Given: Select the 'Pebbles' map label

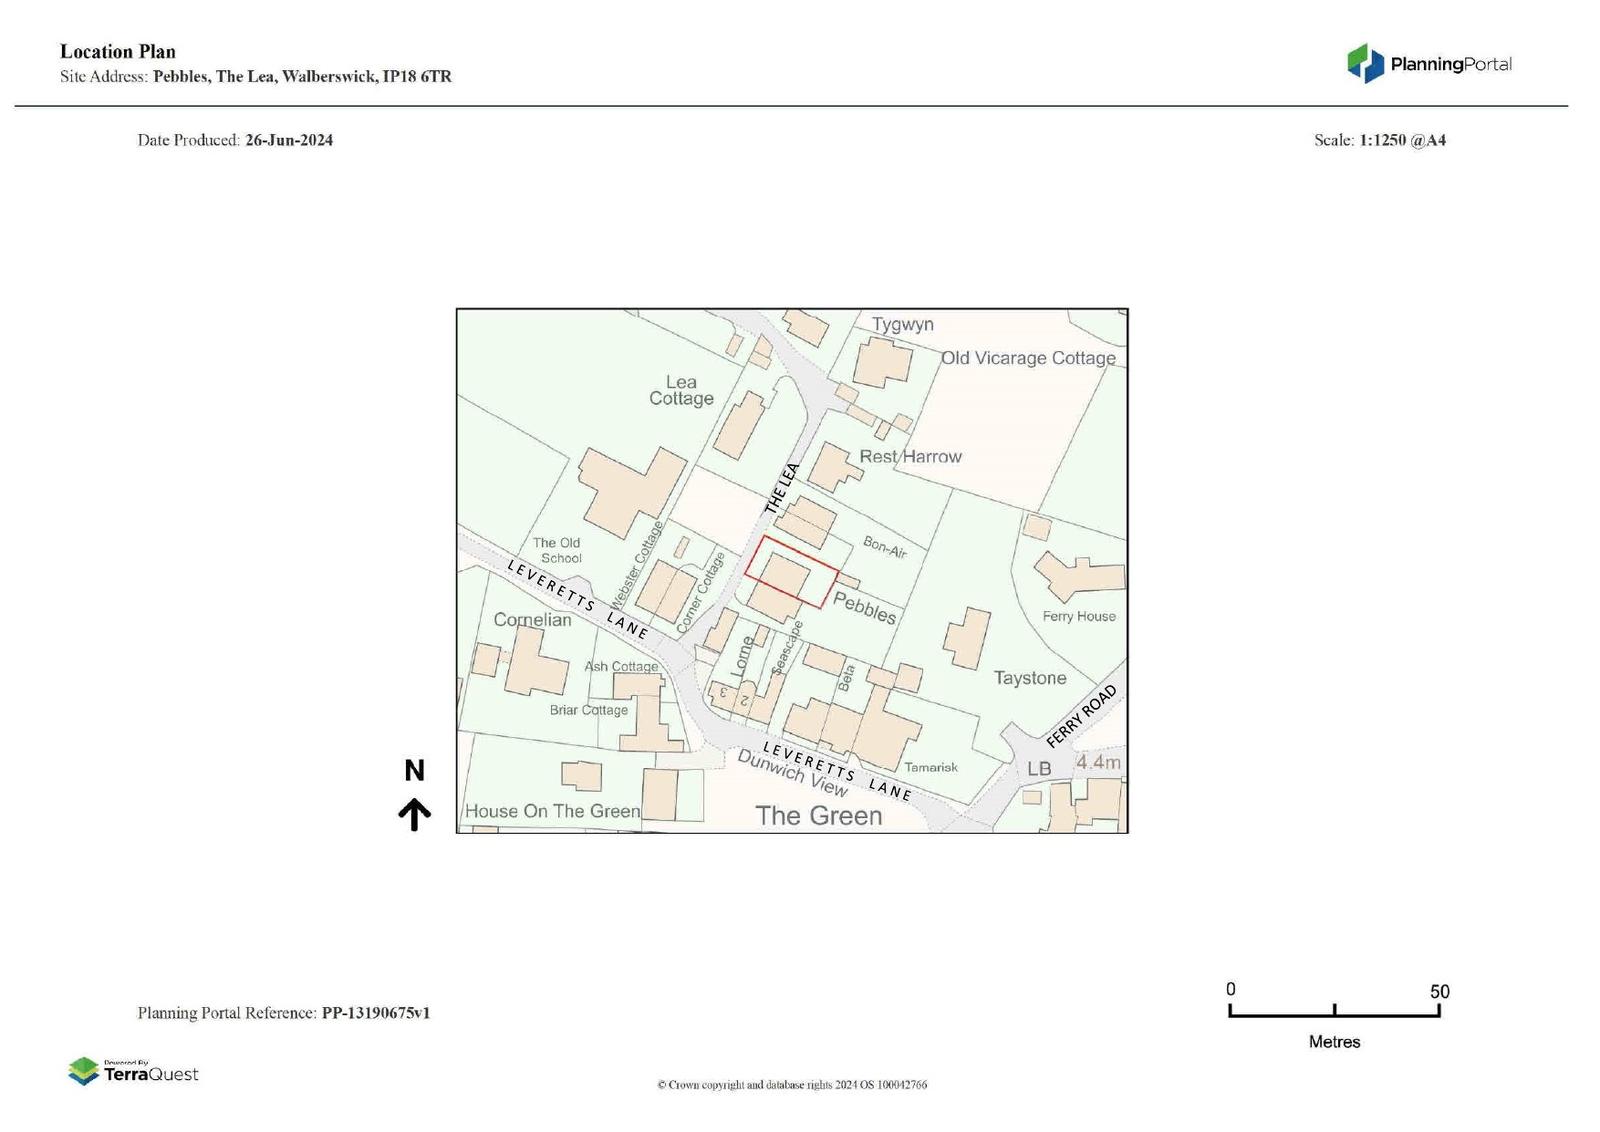Looking at the screenshot, I should tap(865, 608).
